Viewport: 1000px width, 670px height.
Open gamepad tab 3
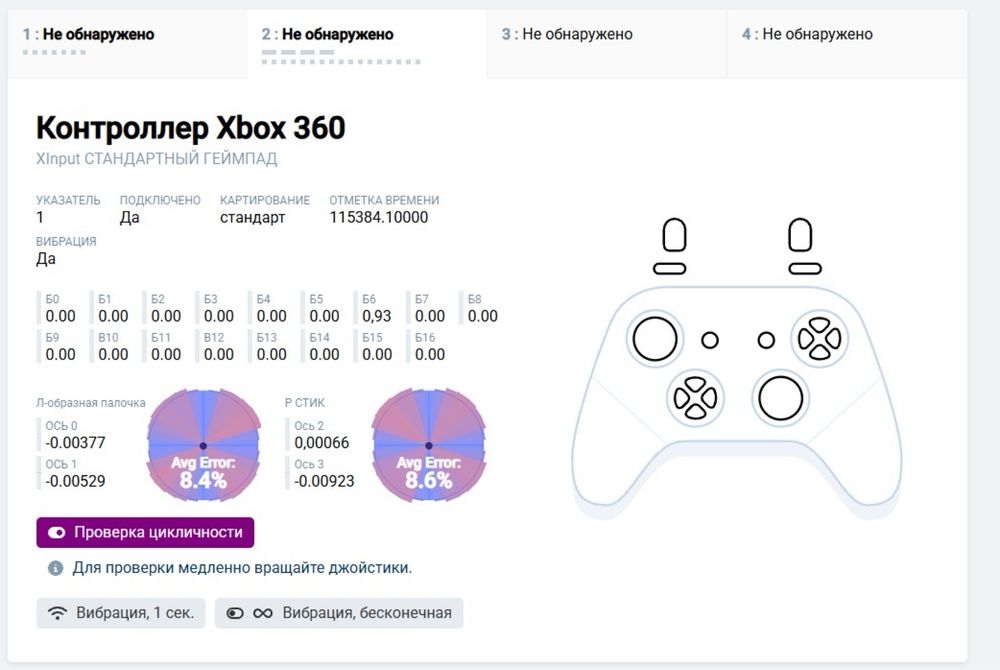[607, 44]
